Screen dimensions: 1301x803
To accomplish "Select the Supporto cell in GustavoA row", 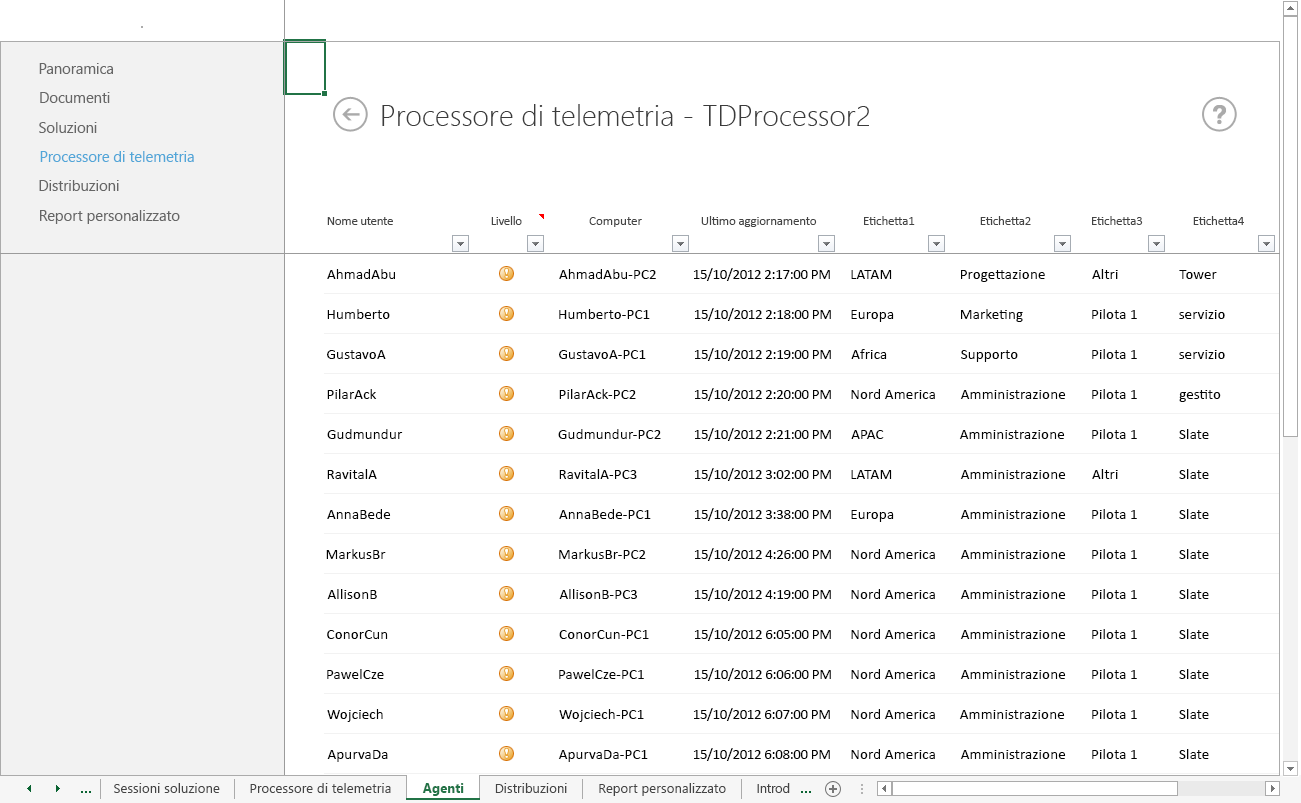I will (x=989, y=354).
